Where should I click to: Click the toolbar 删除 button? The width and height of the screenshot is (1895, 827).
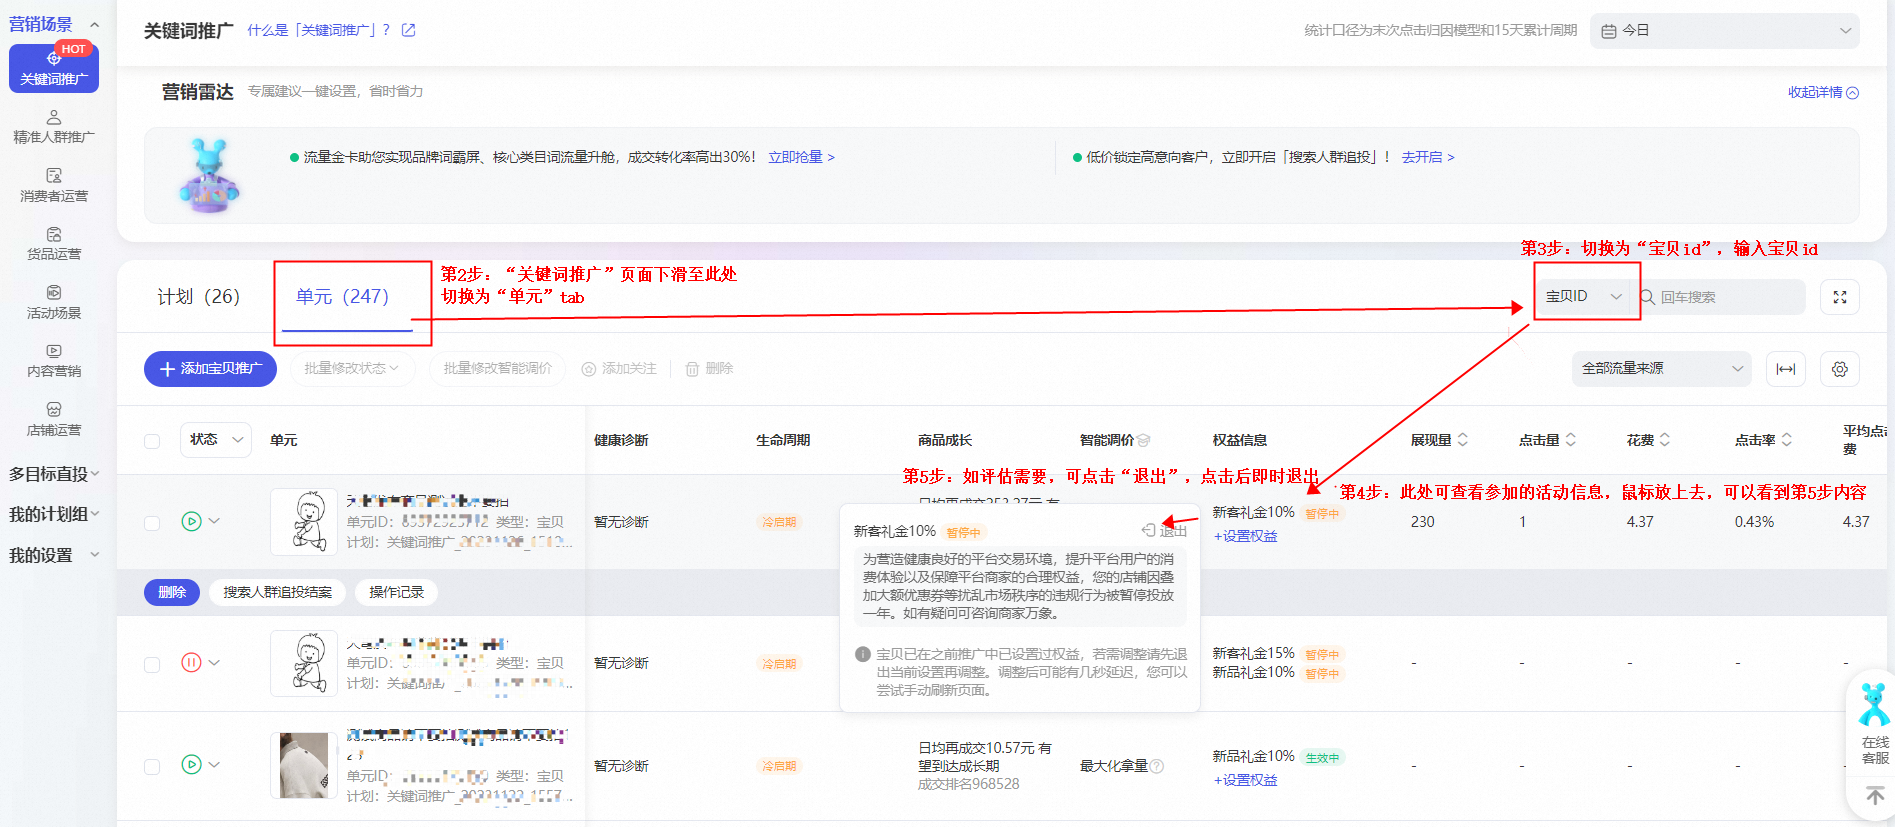pos(709,369)
